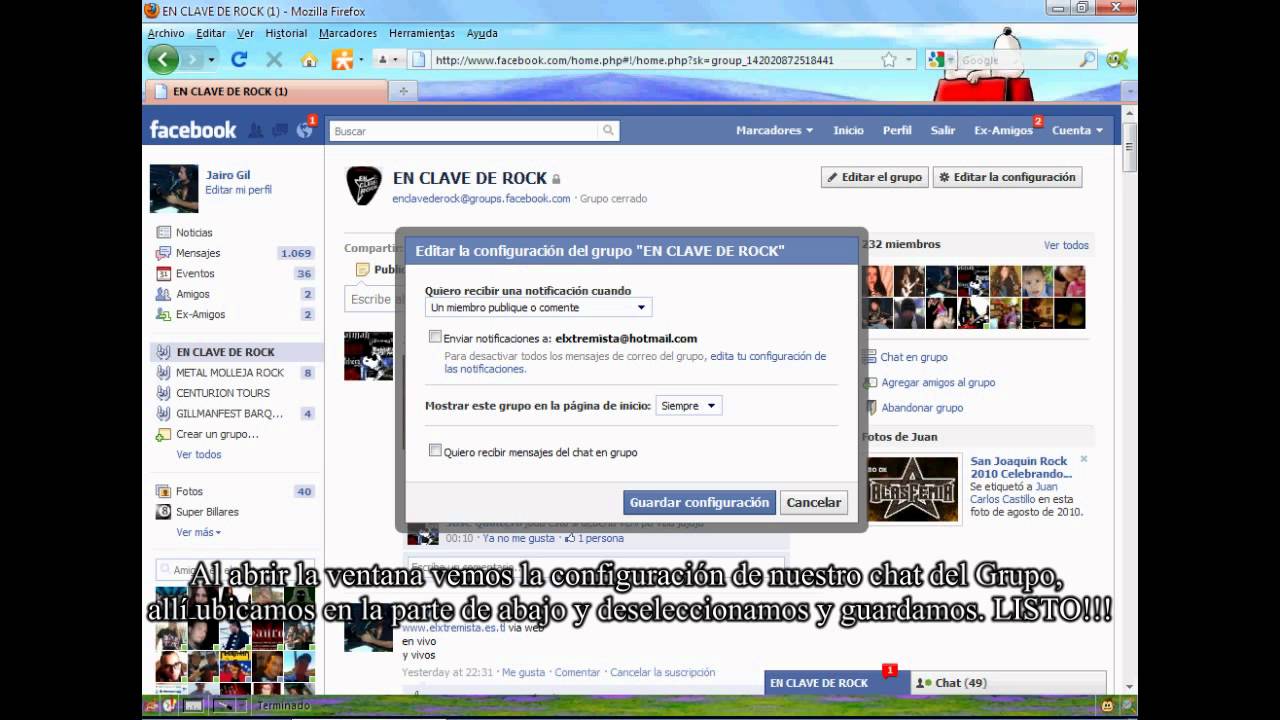Image resolution: width=1280 pixels, height=720 pixels.
Task: Toggle group chat messages checkbox
Action: click(435, 451)
